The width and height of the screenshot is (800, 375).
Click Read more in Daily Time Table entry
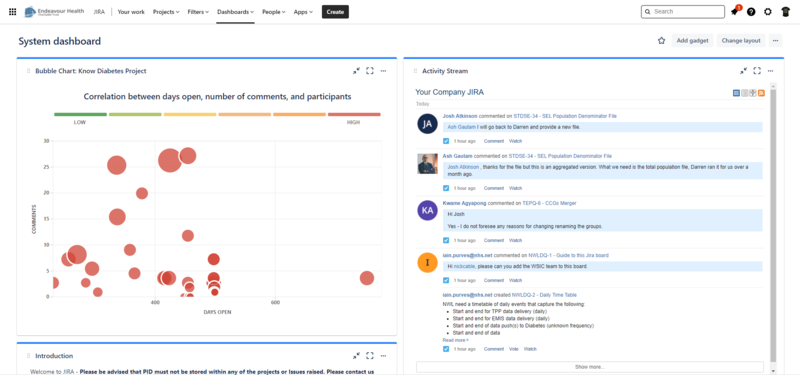click(455, 340)
